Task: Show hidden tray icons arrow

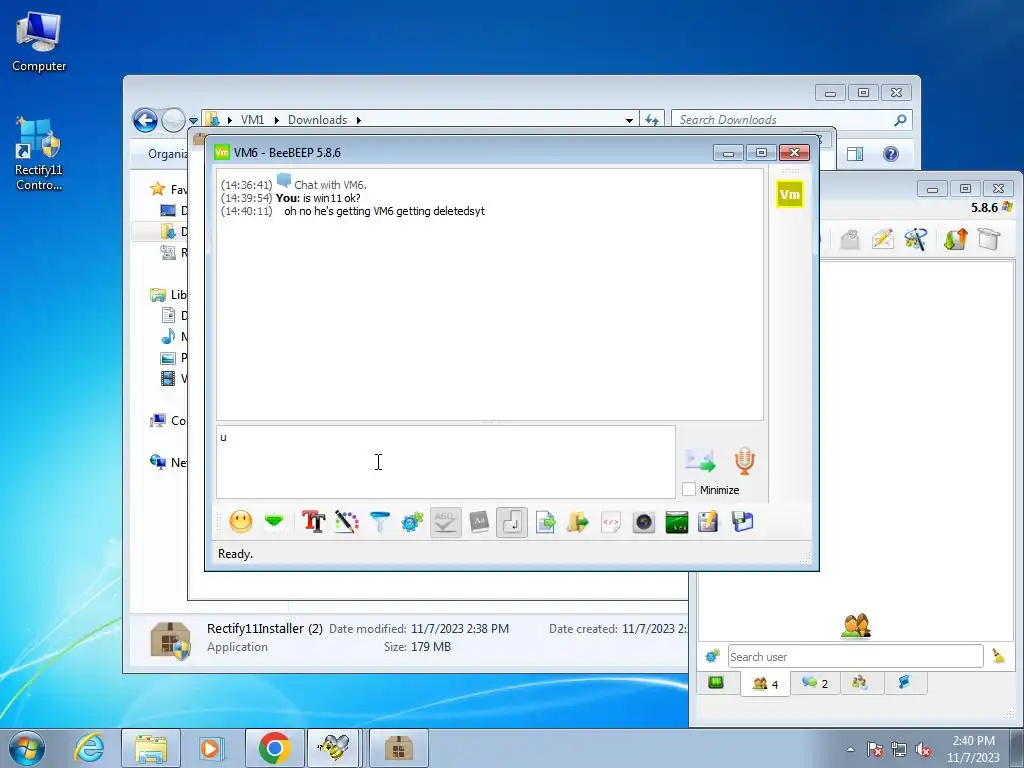Action: [850, 749]
